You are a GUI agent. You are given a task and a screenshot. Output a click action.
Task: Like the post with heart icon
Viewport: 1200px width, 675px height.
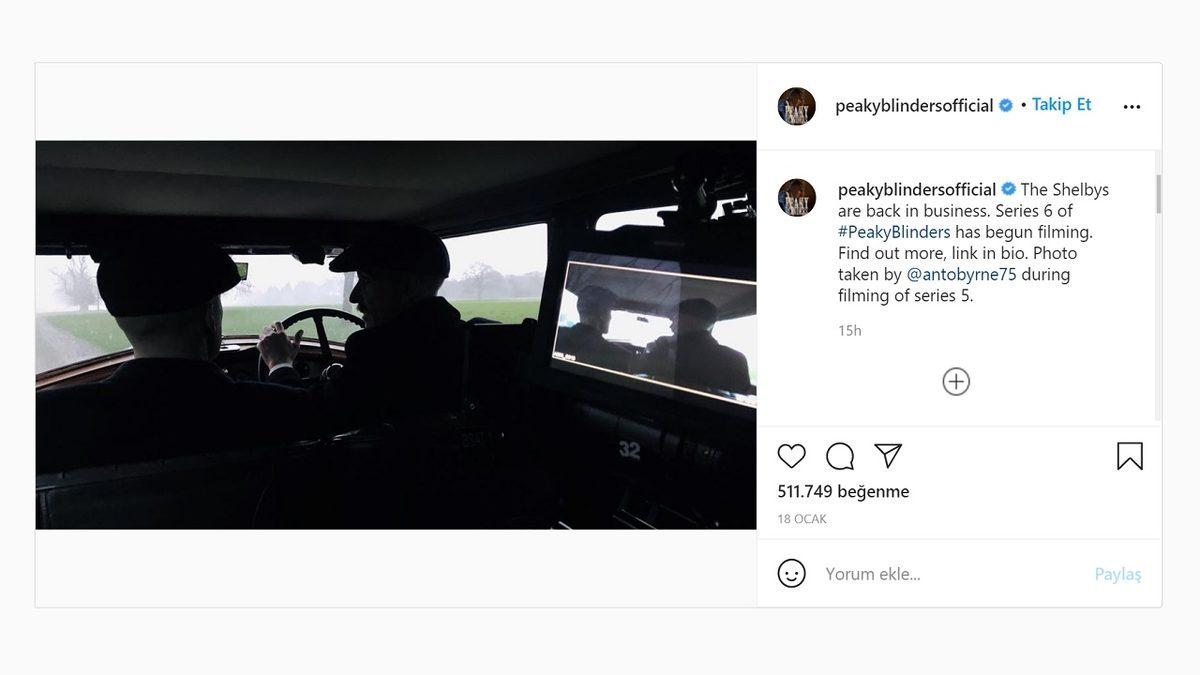791,456
